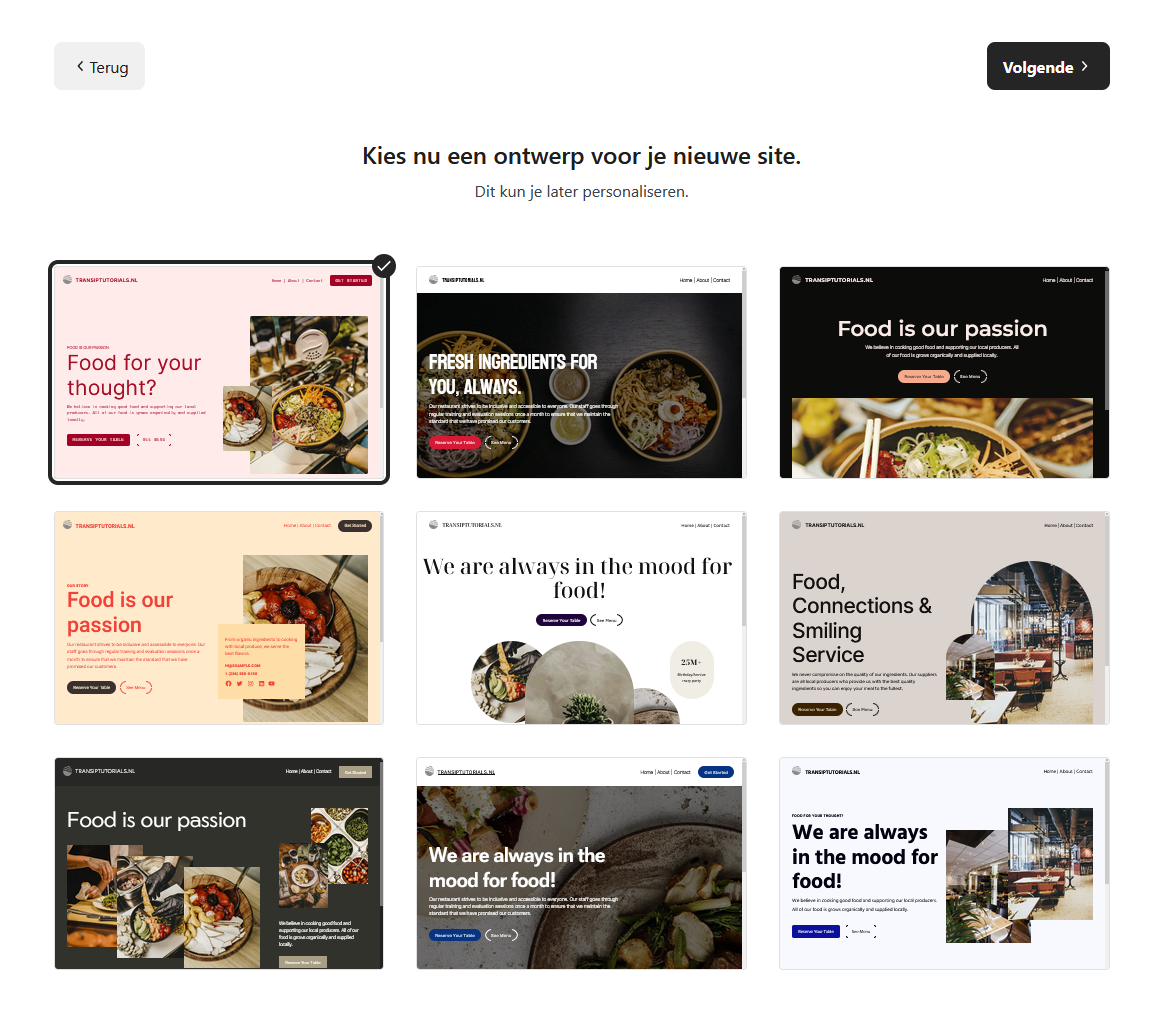Select 'Food, Connections & Smiling Service' template
Image resolution: width=1161 pixels, height=1014 pixels.
[x=944, y=618]
